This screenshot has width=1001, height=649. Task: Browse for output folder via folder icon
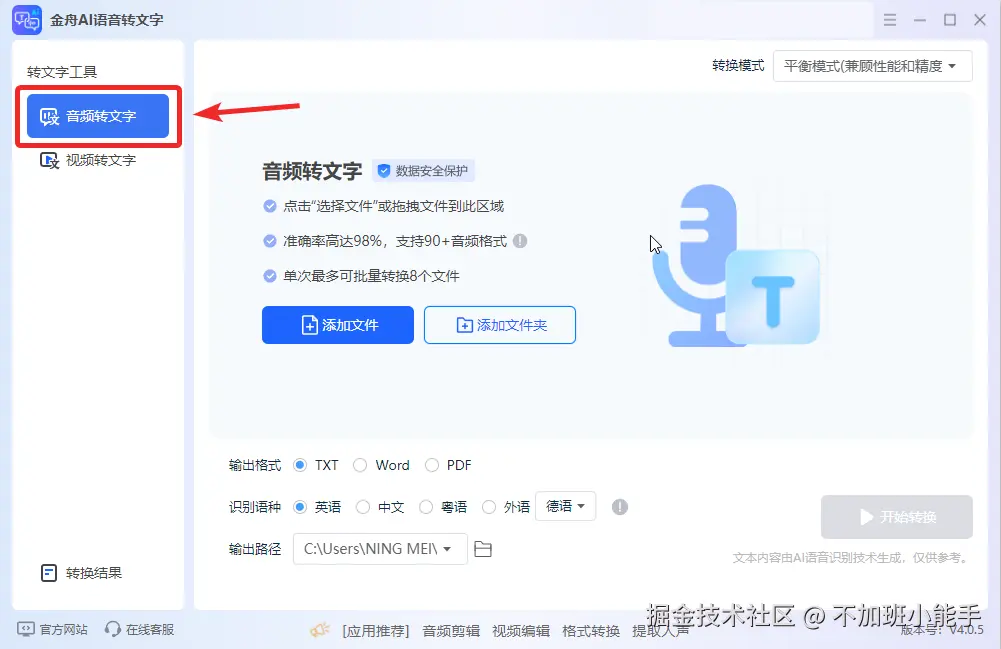tap(483, 549)
